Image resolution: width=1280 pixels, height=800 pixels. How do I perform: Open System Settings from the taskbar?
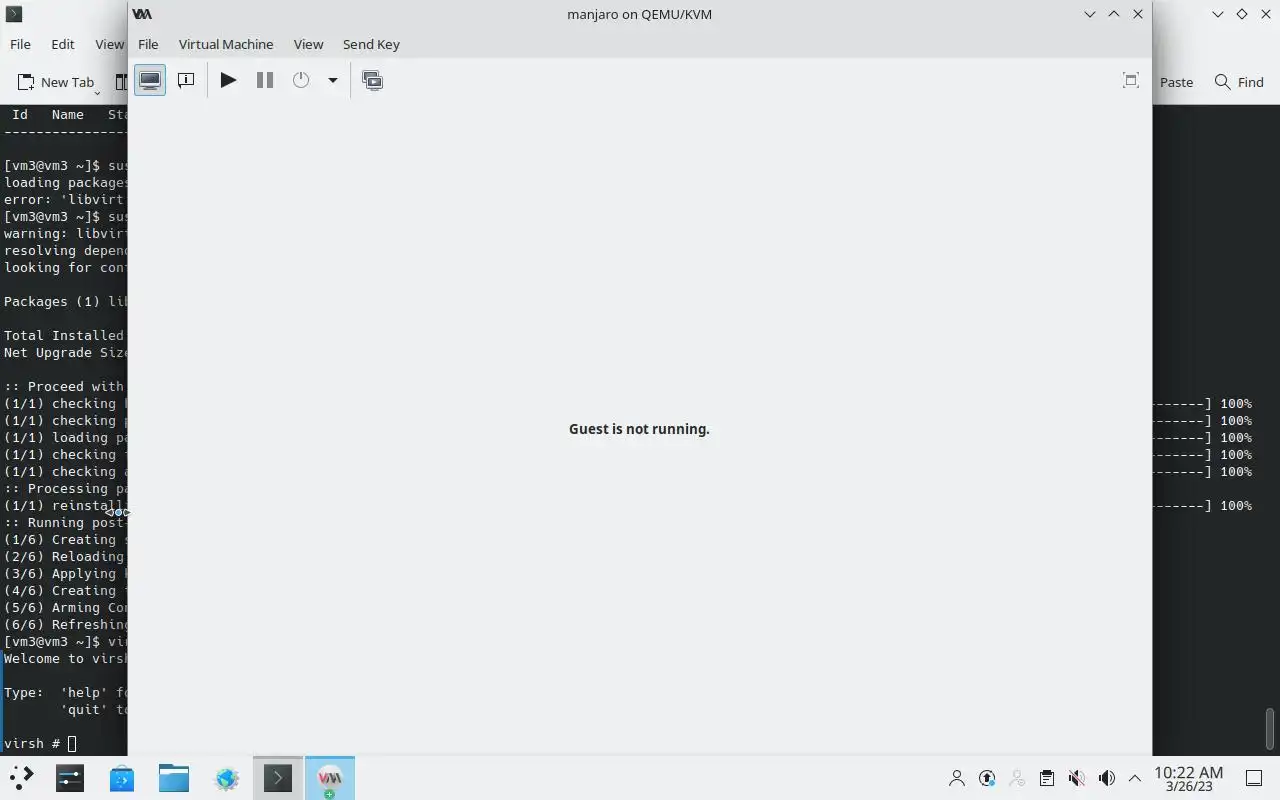click(70, 778)
